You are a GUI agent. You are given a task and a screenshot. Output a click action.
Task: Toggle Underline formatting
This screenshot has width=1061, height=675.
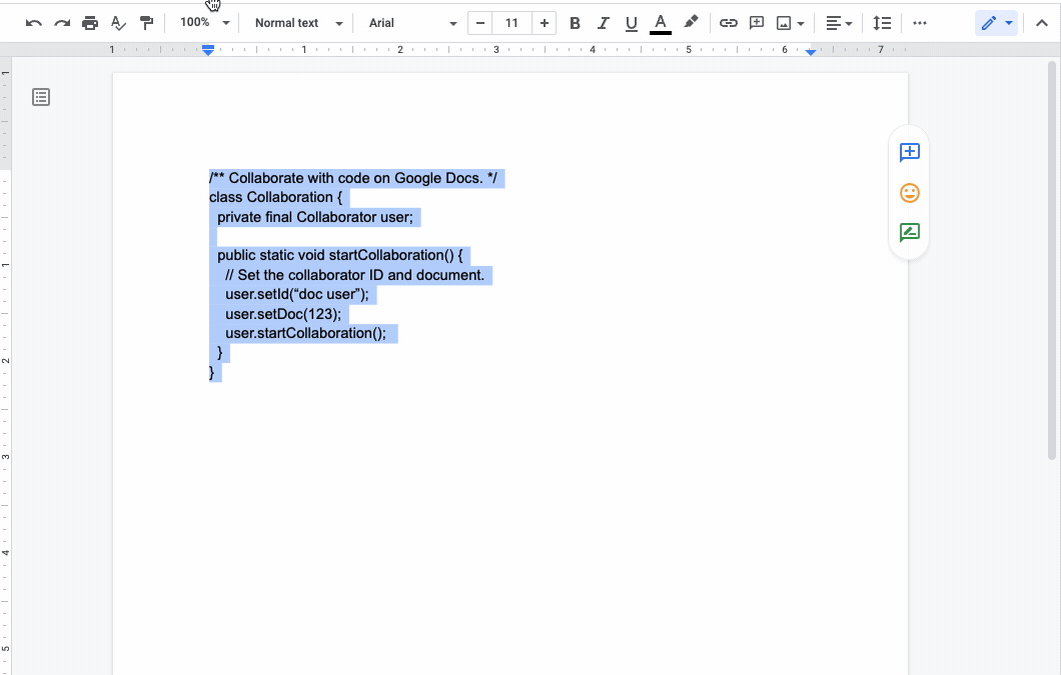click(x=631, y=24)
